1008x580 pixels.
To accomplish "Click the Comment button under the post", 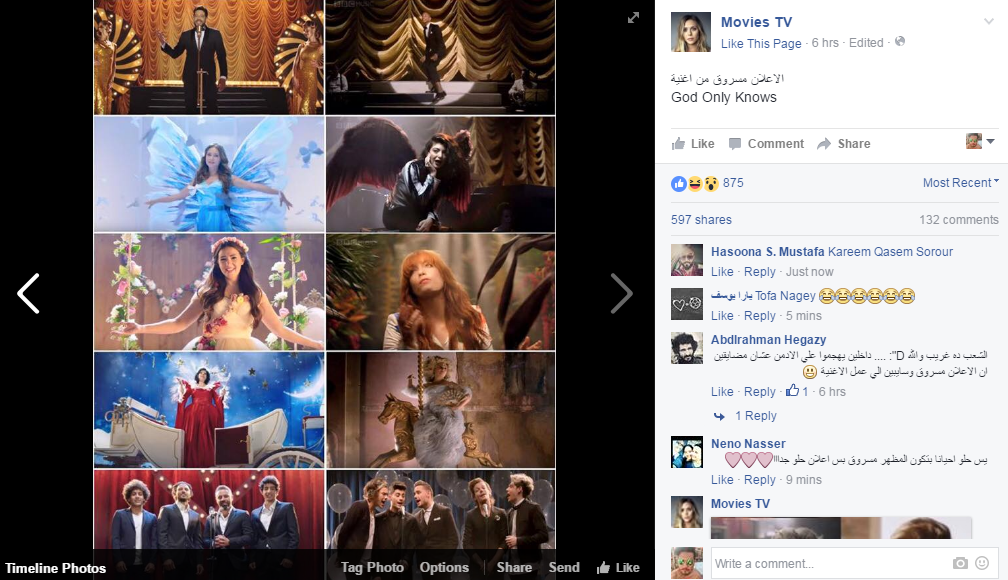I will [766, 143].
